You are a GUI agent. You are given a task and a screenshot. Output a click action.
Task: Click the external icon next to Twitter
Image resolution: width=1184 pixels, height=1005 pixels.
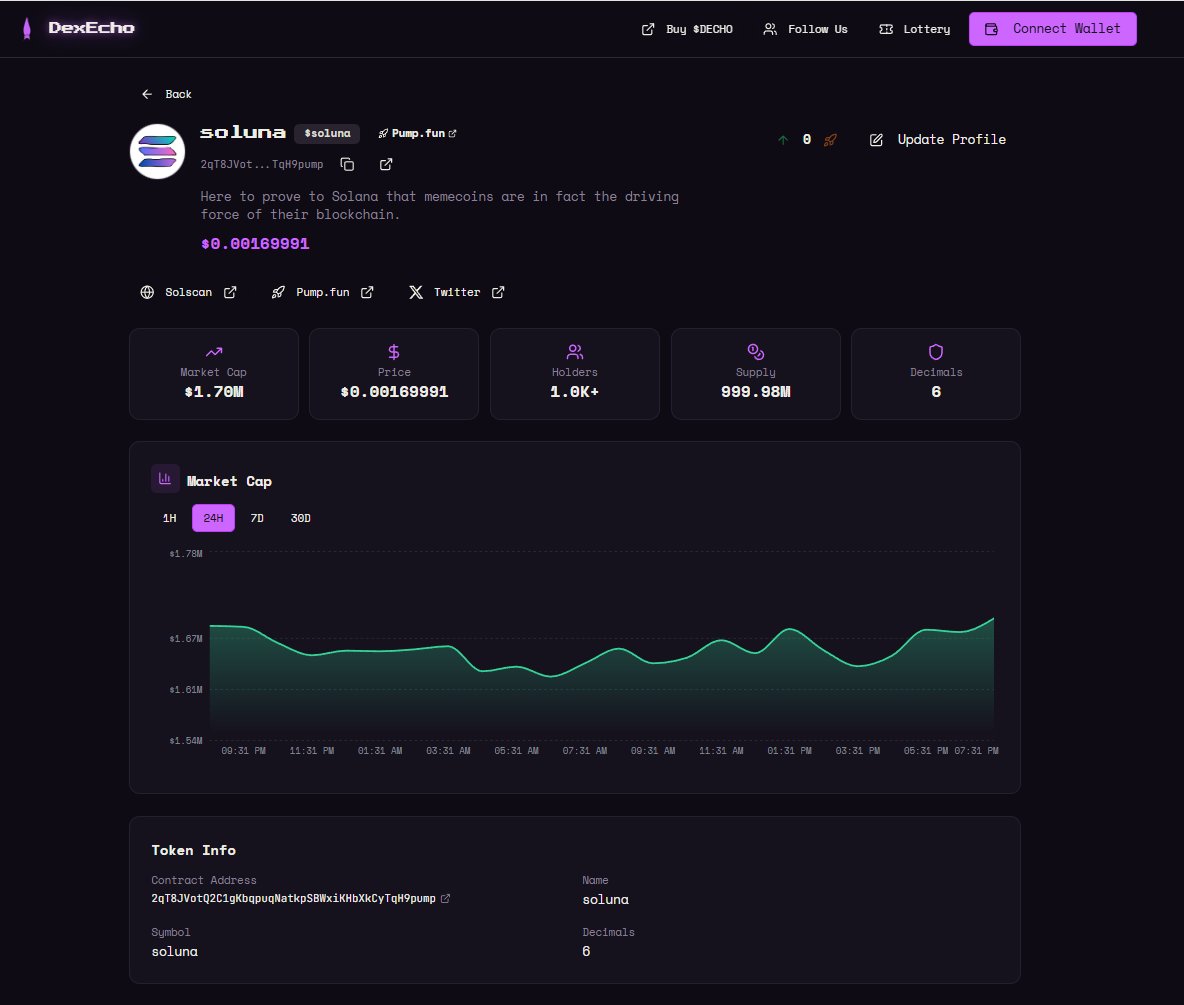[x=498, y=292]
